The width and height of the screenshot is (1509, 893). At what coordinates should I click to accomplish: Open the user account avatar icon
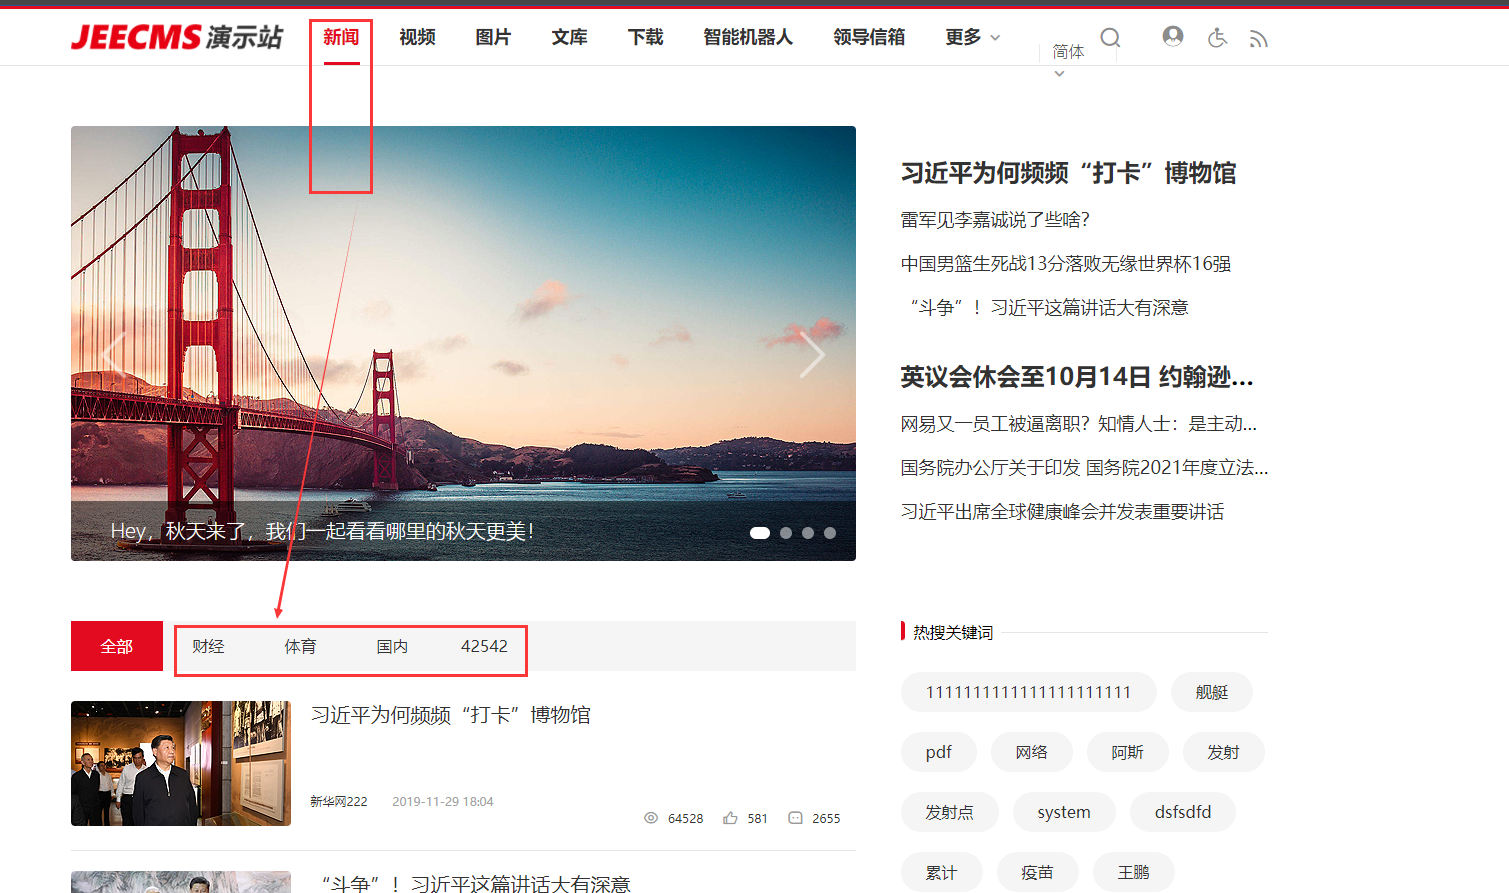point(1173,37)
